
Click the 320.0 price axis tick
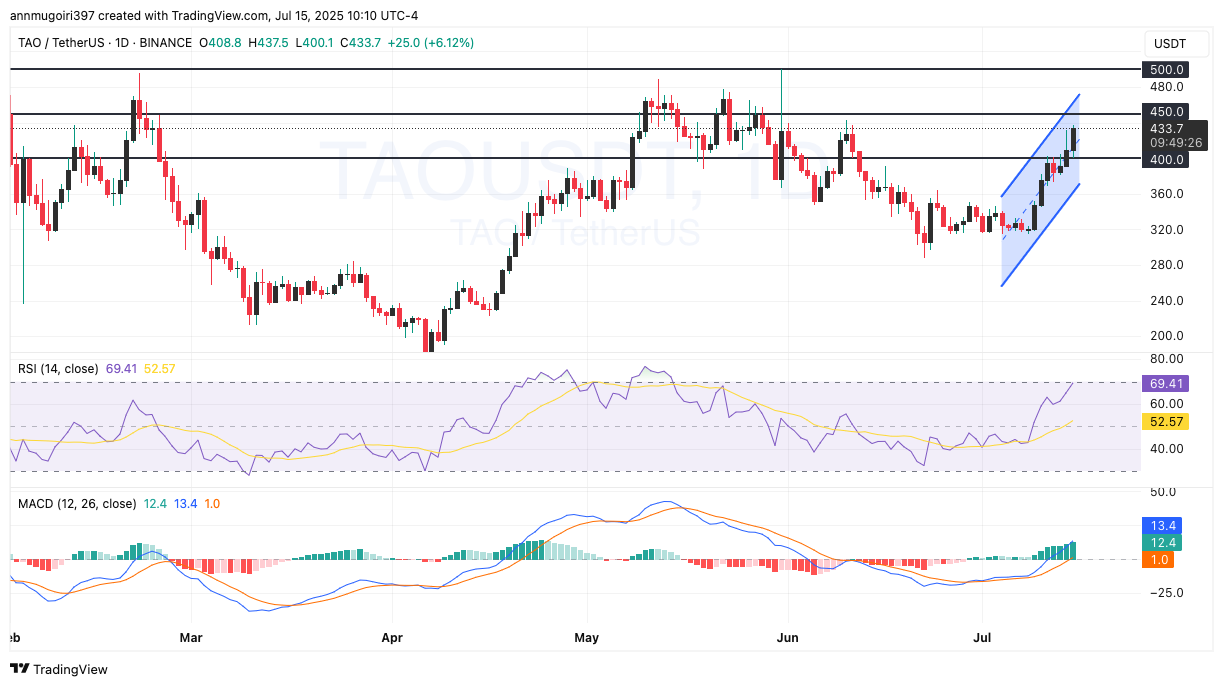[x=1167, y=229]
